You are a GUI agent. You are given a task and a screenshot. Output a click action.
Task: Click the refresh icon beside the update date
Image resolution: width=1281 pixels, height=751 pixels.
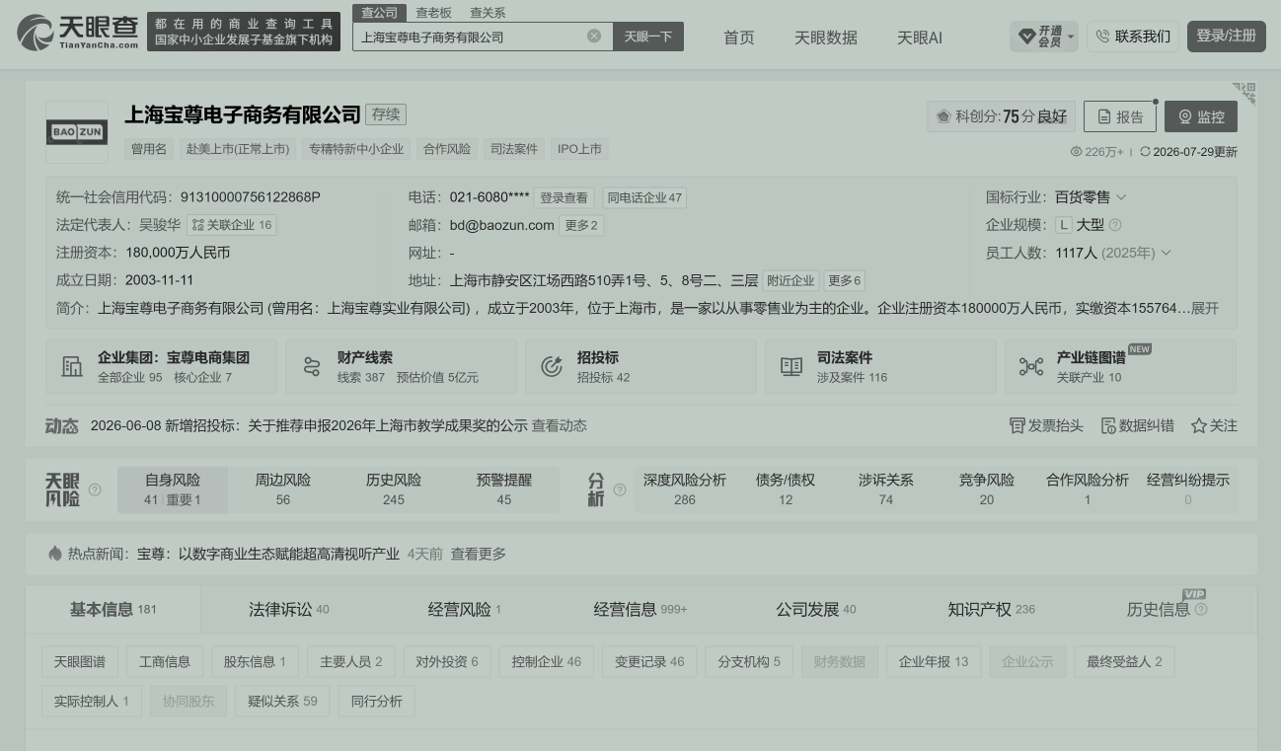pyautogui.click(x=1145, y=152)
